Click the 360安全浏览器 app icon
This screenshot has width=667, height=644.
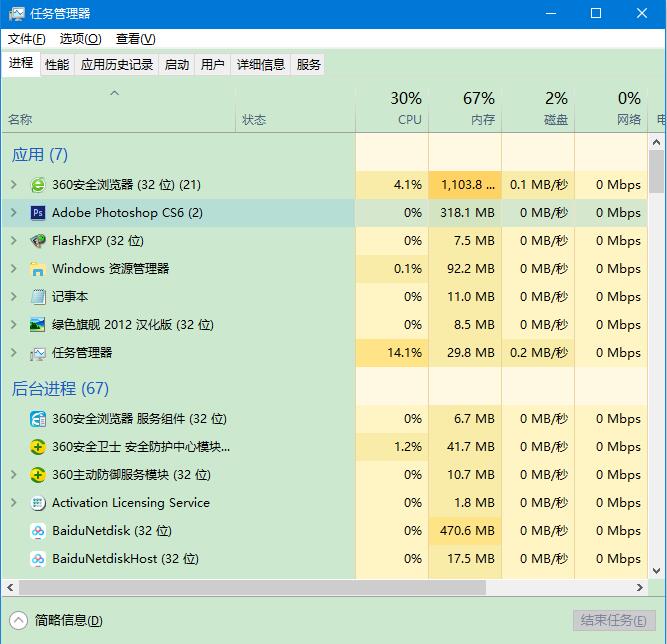[x=38, y=185]
